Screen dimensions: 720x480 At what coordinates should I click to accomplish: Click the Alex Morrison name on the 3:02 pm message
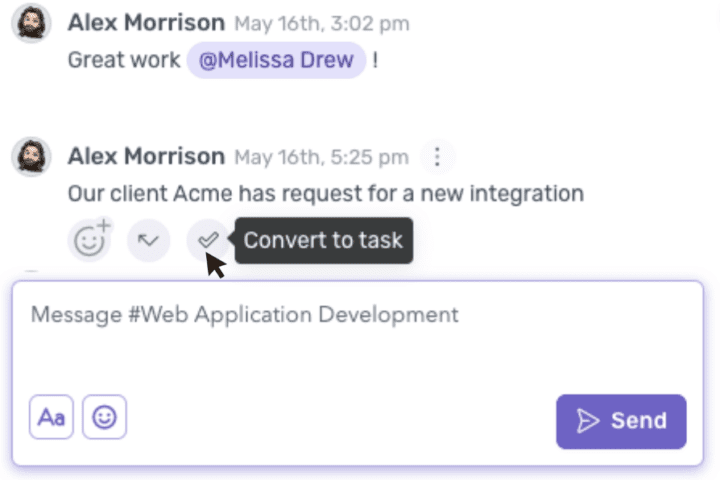point(146,22)
